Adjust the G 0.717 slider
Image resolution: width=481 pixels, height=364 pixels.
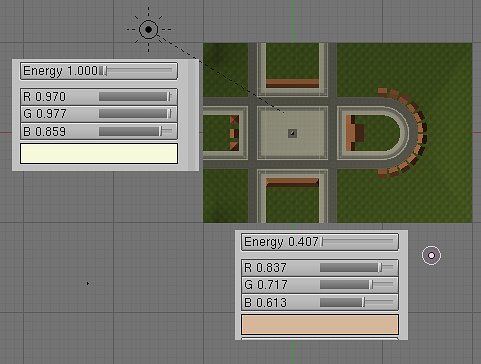click(320, 285)
